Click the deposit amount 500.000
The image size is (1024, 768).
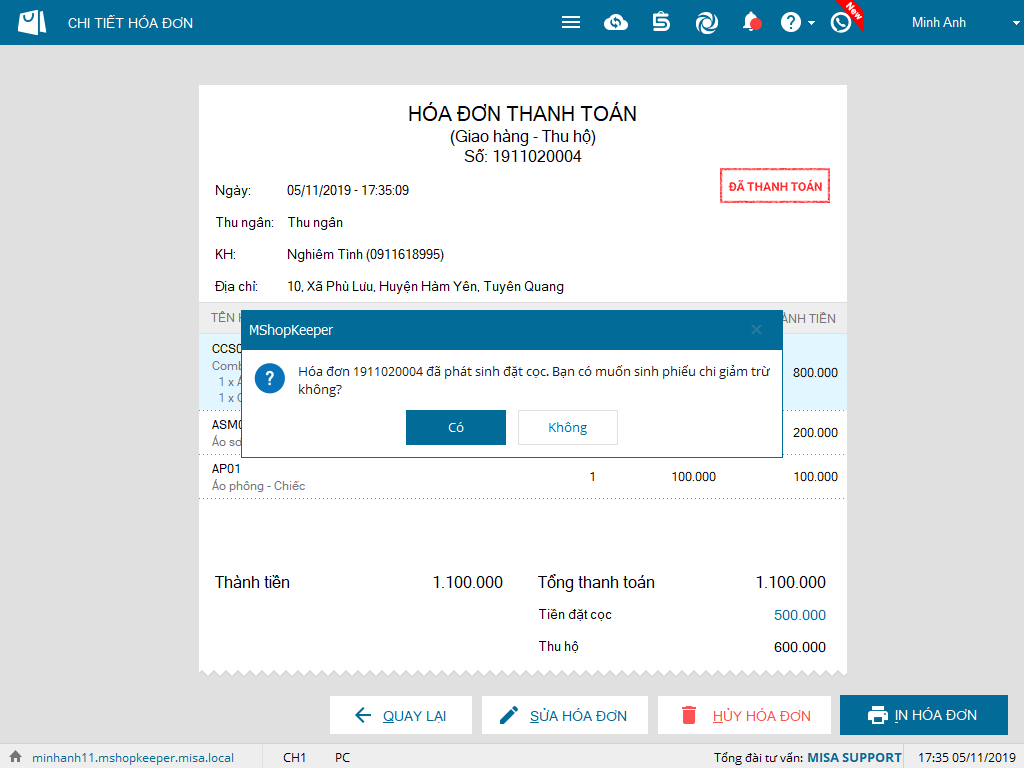(x=799, y=615)
